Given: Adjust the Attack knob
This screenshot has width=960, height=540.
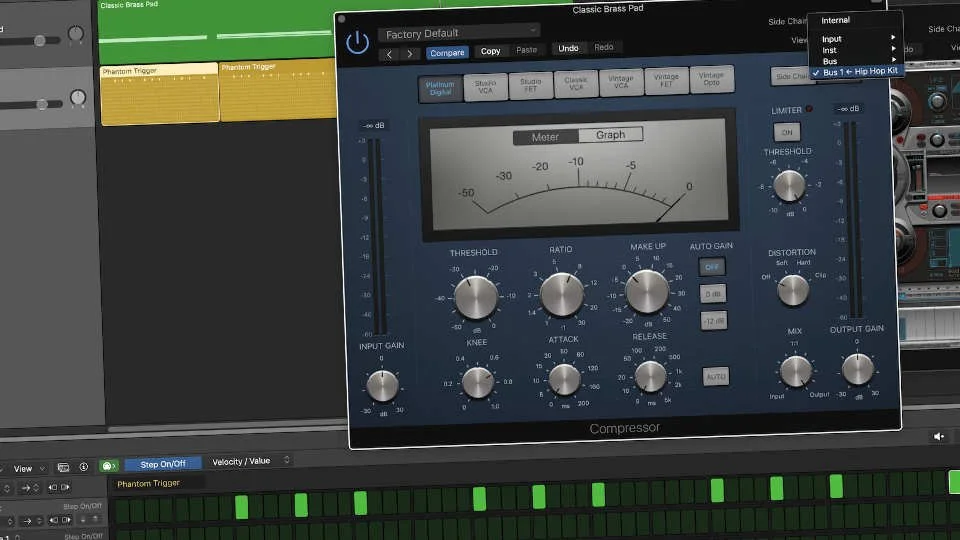Looking at the screenshot, I should coord(564,379).
